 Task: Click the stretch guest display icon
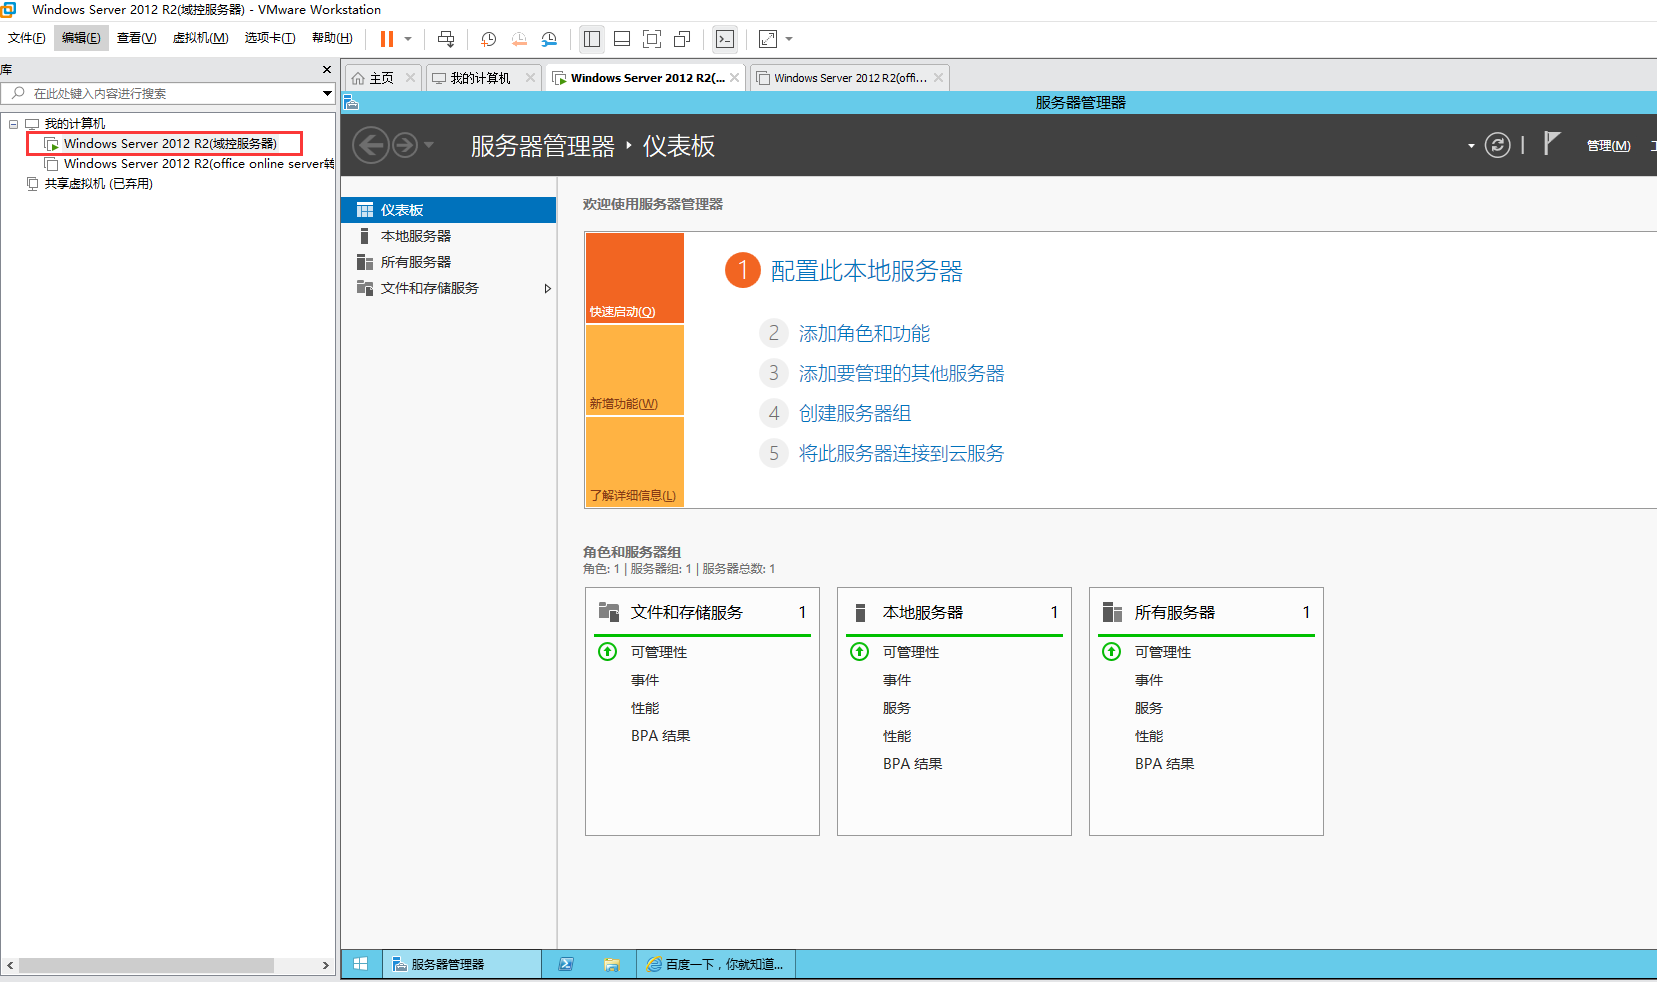(x=768, y=39)
